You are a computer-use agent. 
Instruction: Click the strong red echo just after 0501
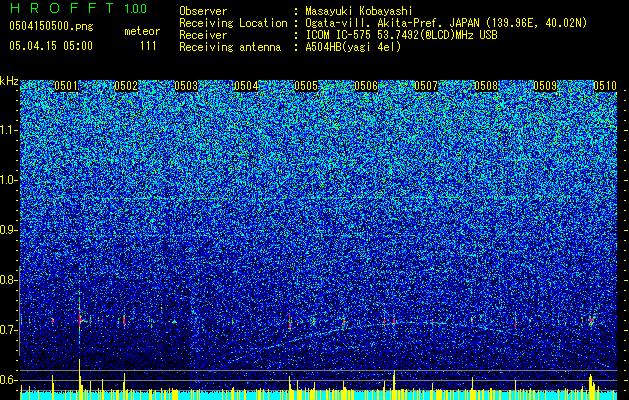click(x=80, y=319)
